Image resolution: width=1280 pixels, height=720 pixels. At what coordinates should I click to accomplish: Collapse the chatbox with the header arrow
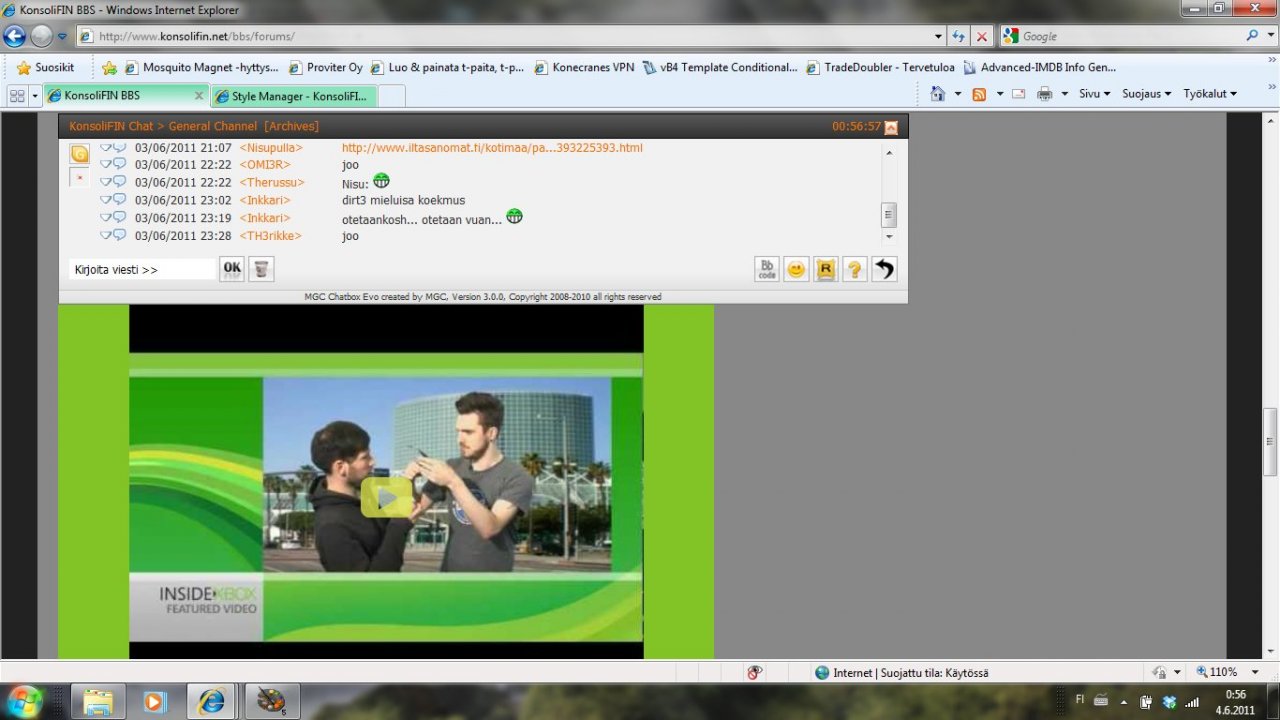[891, 127]
